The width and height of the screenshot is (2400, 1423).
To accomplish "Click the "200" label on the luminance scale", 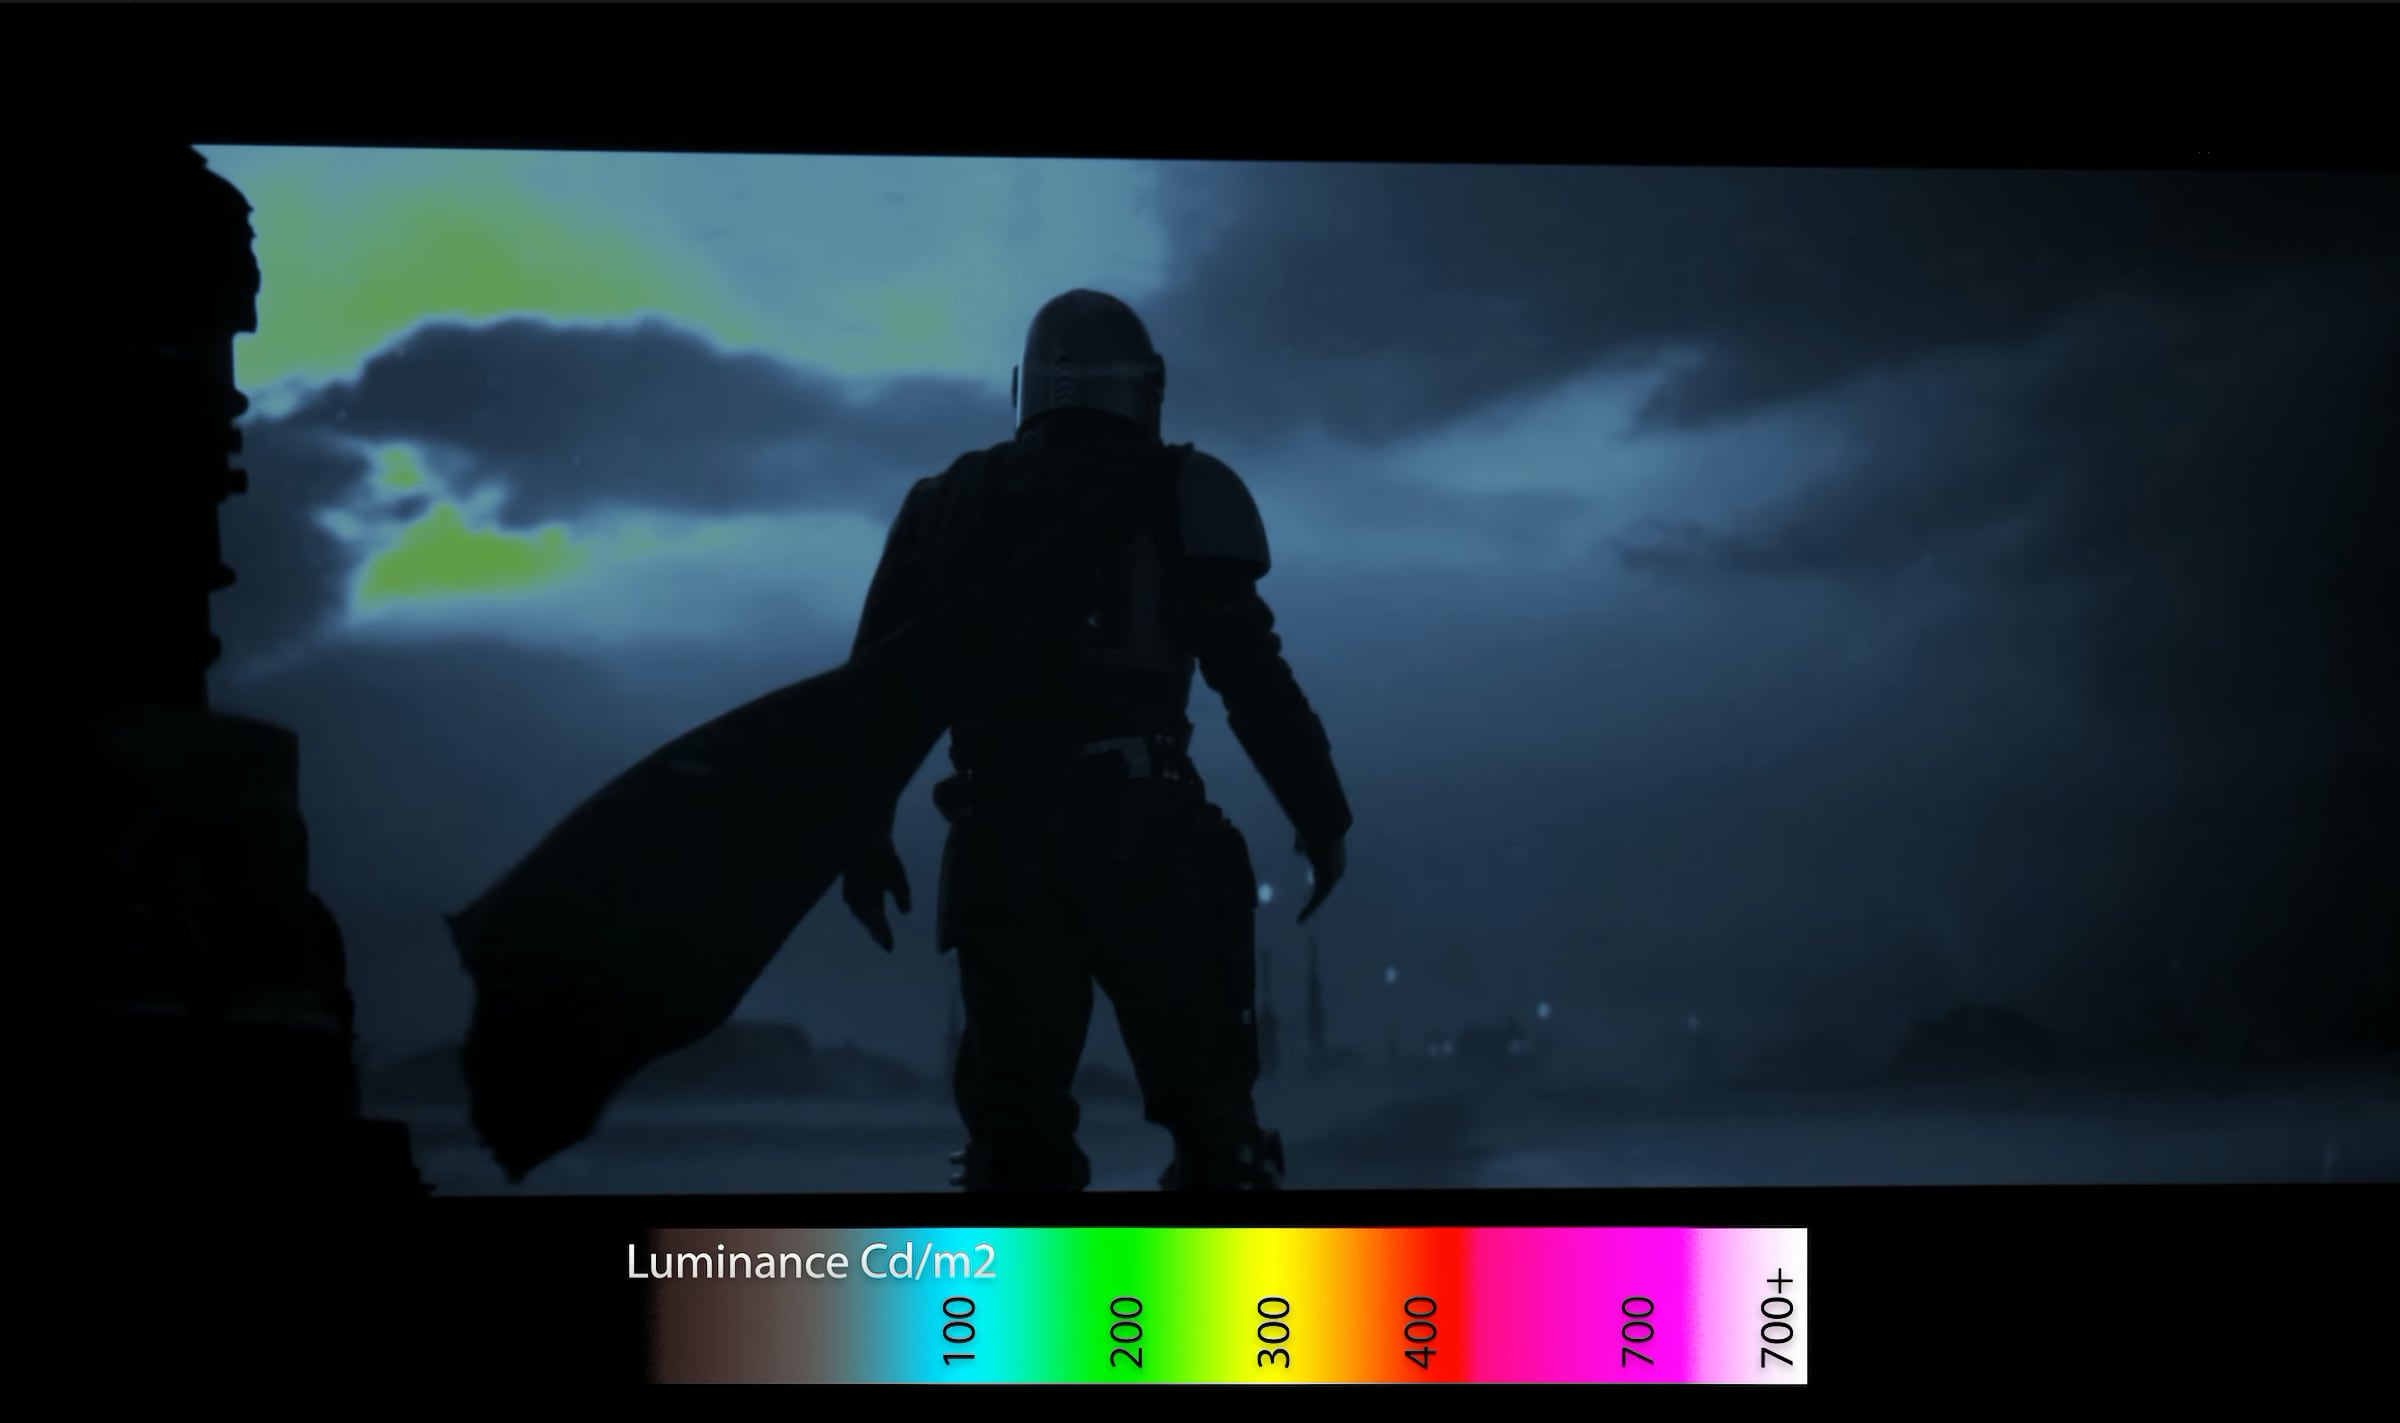I will coord(1127,1332).
